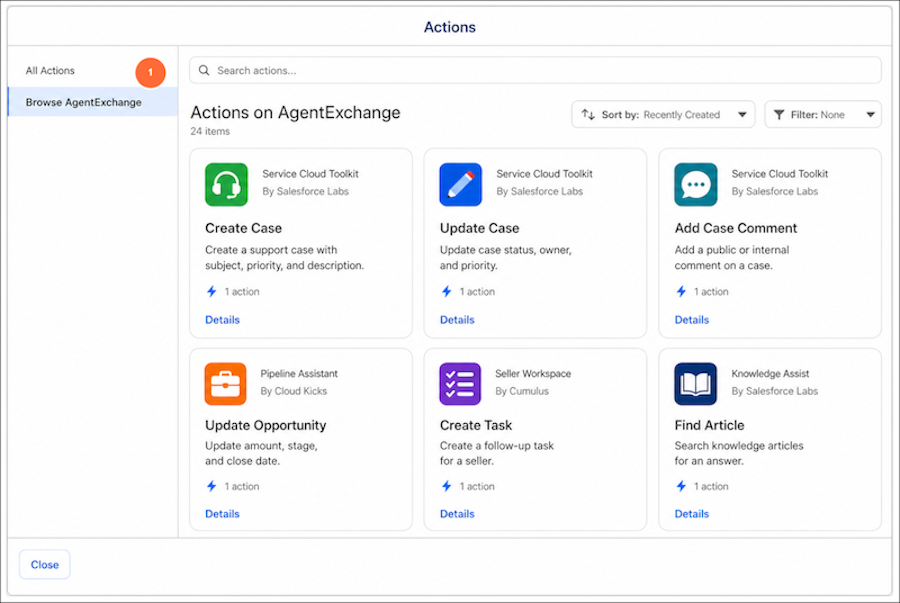Open Details link for Find Article
900x603 pixels.
pyautogui.click(x=692, y=514)
